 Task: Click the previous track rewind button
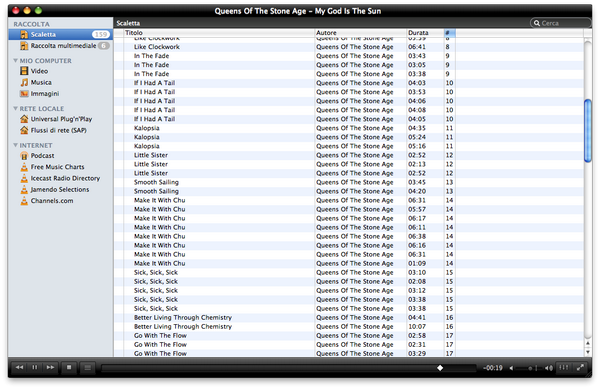[x=19, y=368]
